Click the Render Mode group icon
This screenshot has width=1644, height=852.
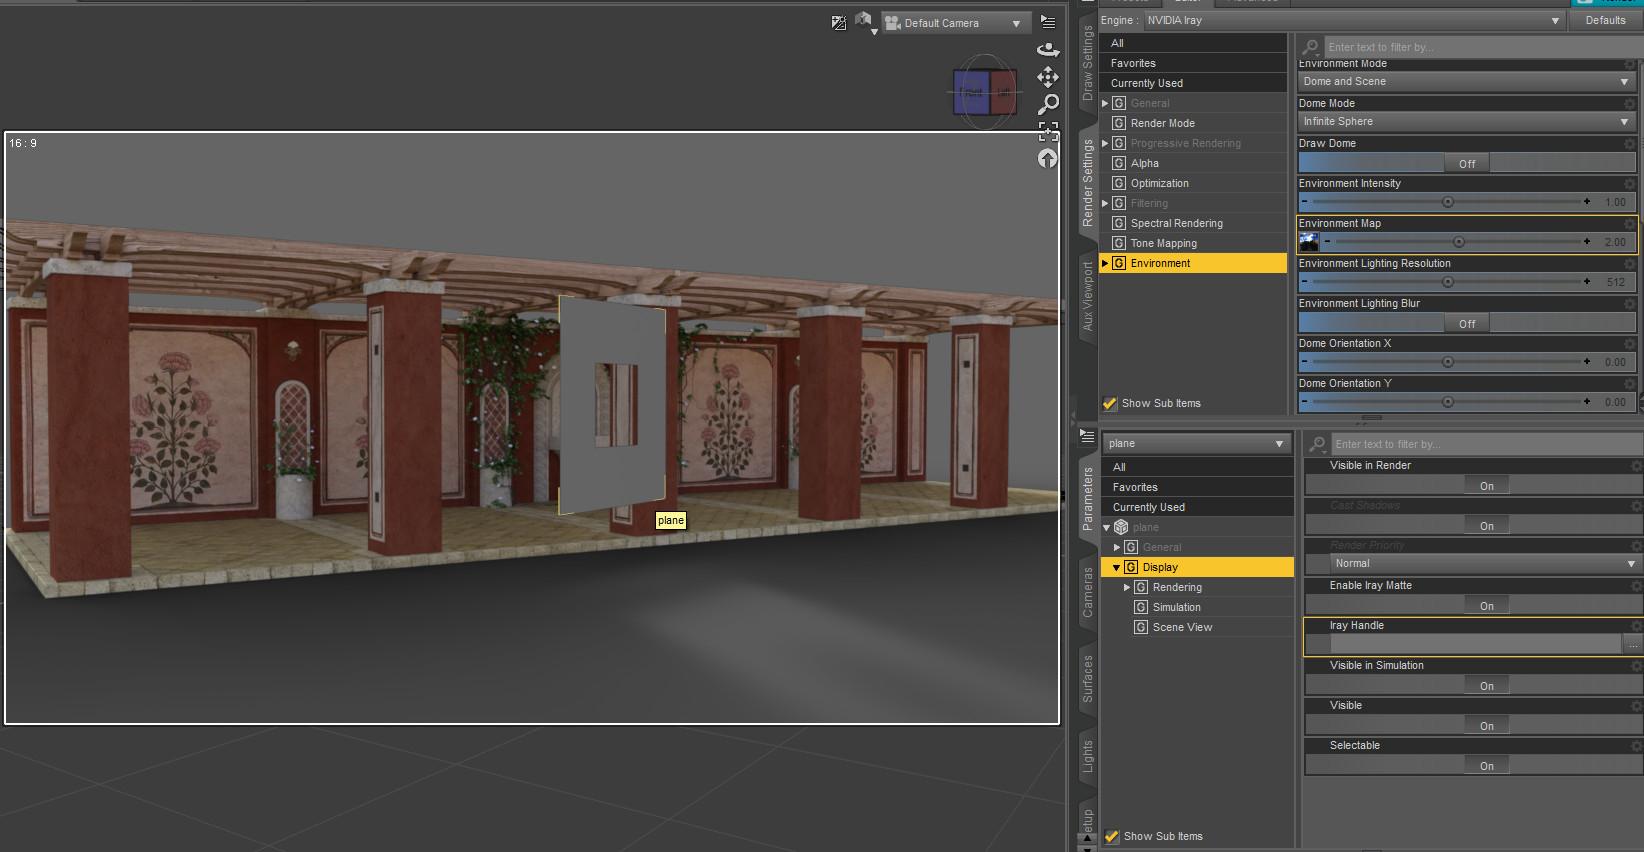[x=1119, y=123]
